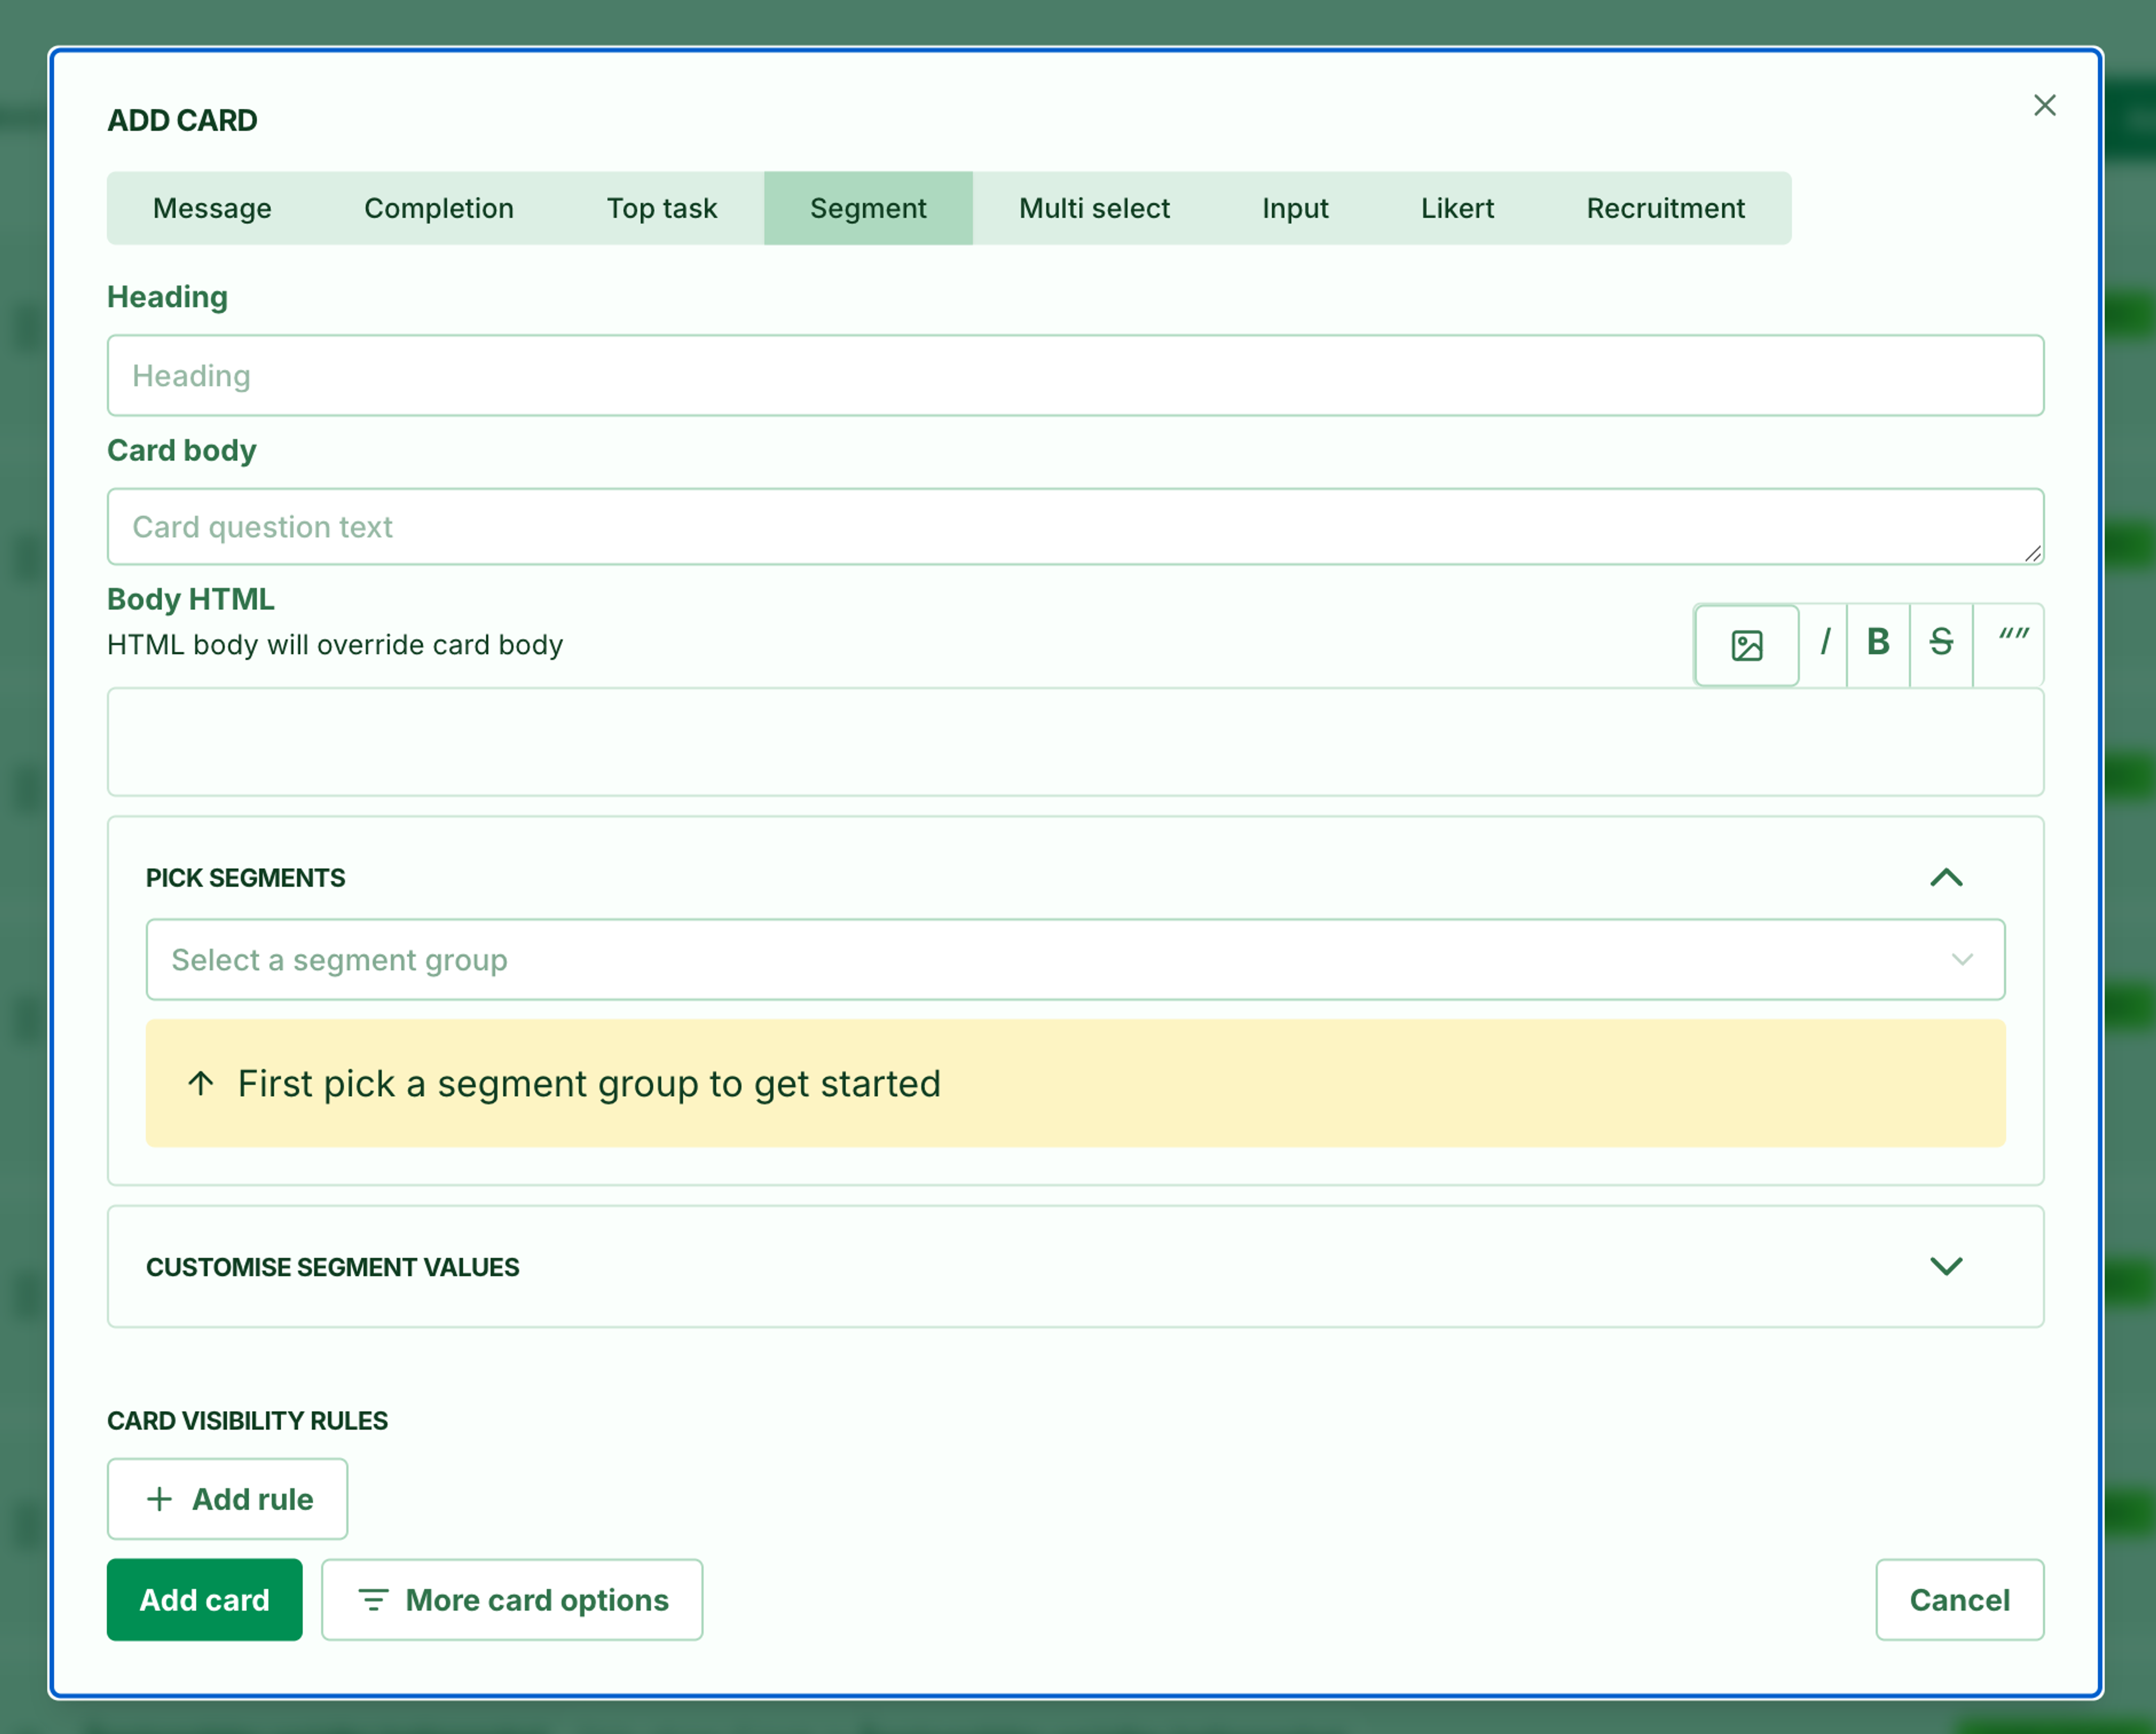Image resolution: width=2156 pixels, height=1734 pixels.
Task: Click the CUSTOMISE SEGMENT VALUES heading text
Action: point(332,1267)
